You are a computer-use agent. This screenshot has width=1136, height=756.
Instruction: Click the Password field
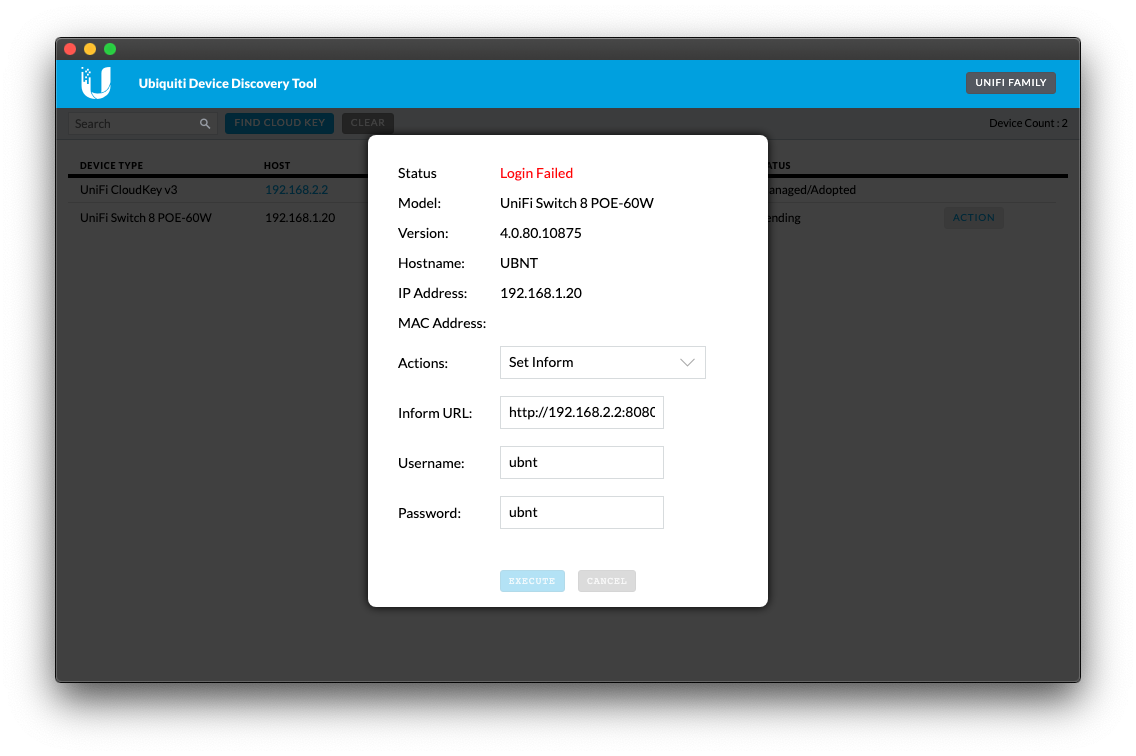tap(582, 512)
